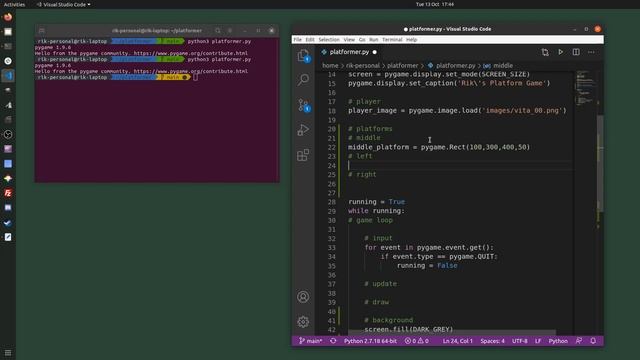The height and width of the screenshot is (360, 640).
Task: Open the Search view in activity bar
Action: [x=303, y=79]
